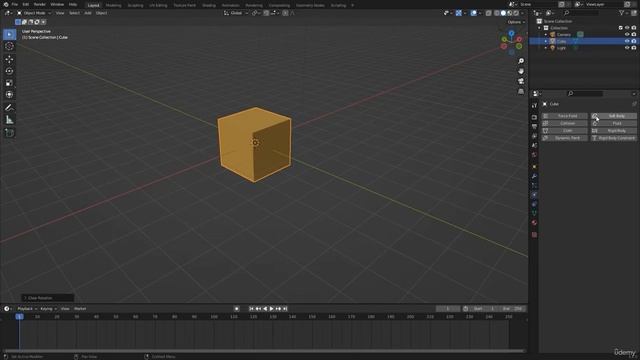The width and height of the screenshot is (640, 360).
Task: Collapse the Collection in outliner
Action: click(540, 28)
